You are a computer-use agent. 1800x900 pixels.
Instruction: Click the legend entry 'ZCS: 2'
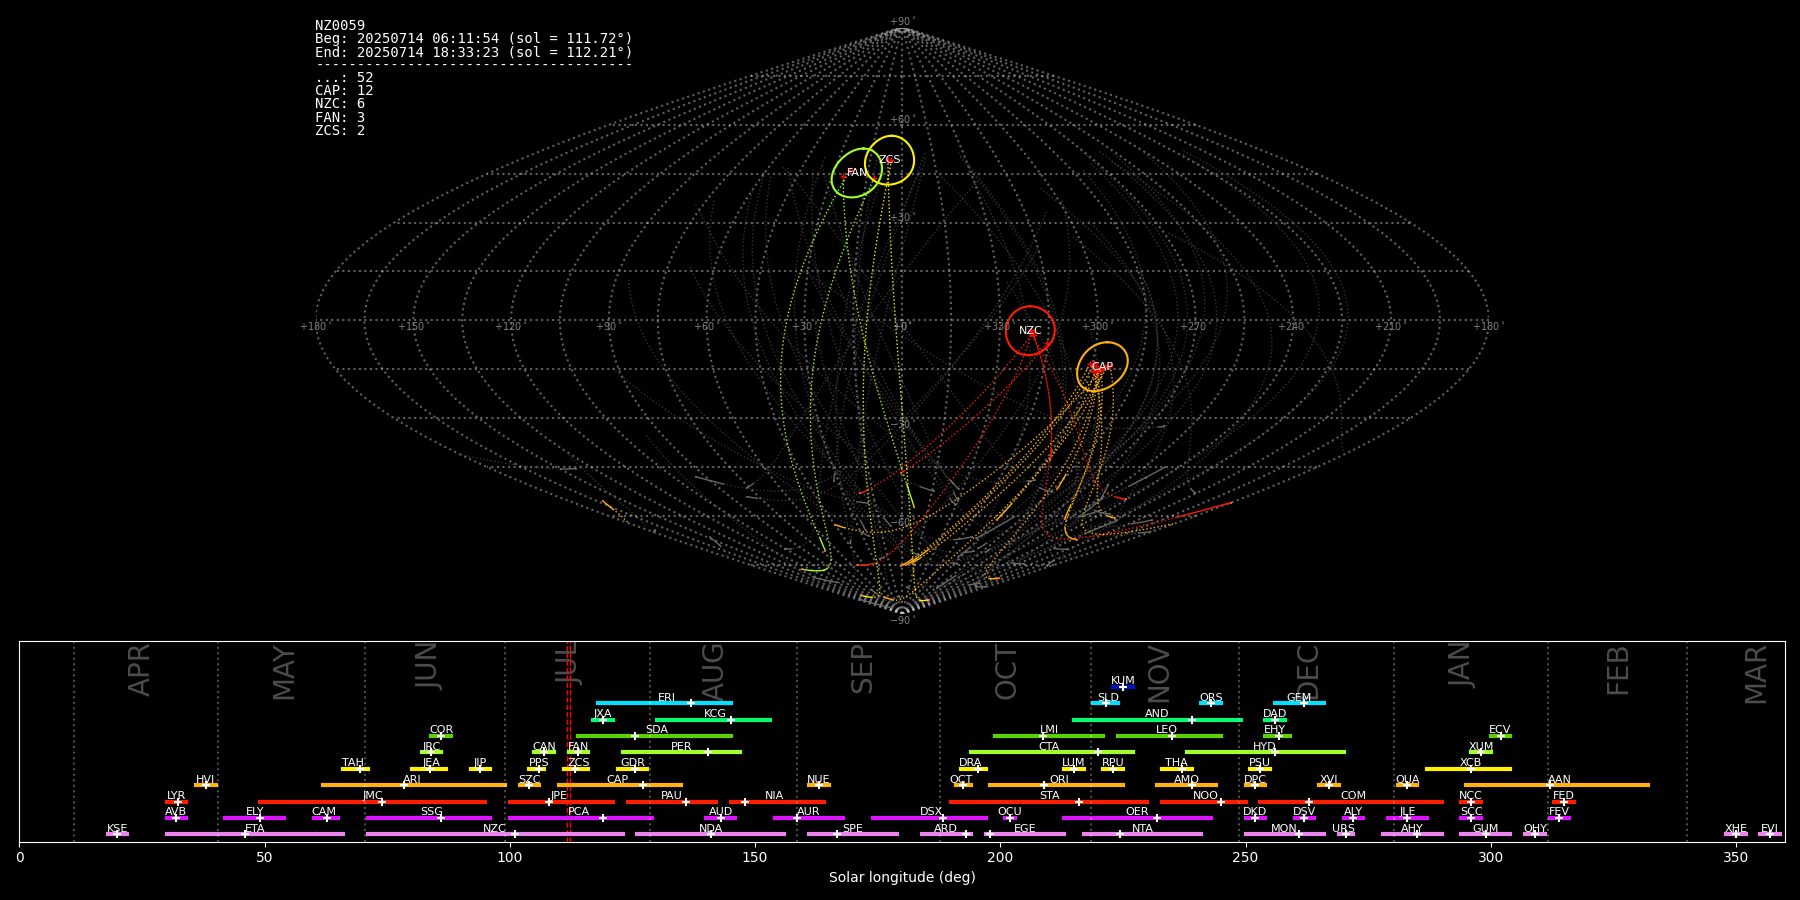point(340,131)
